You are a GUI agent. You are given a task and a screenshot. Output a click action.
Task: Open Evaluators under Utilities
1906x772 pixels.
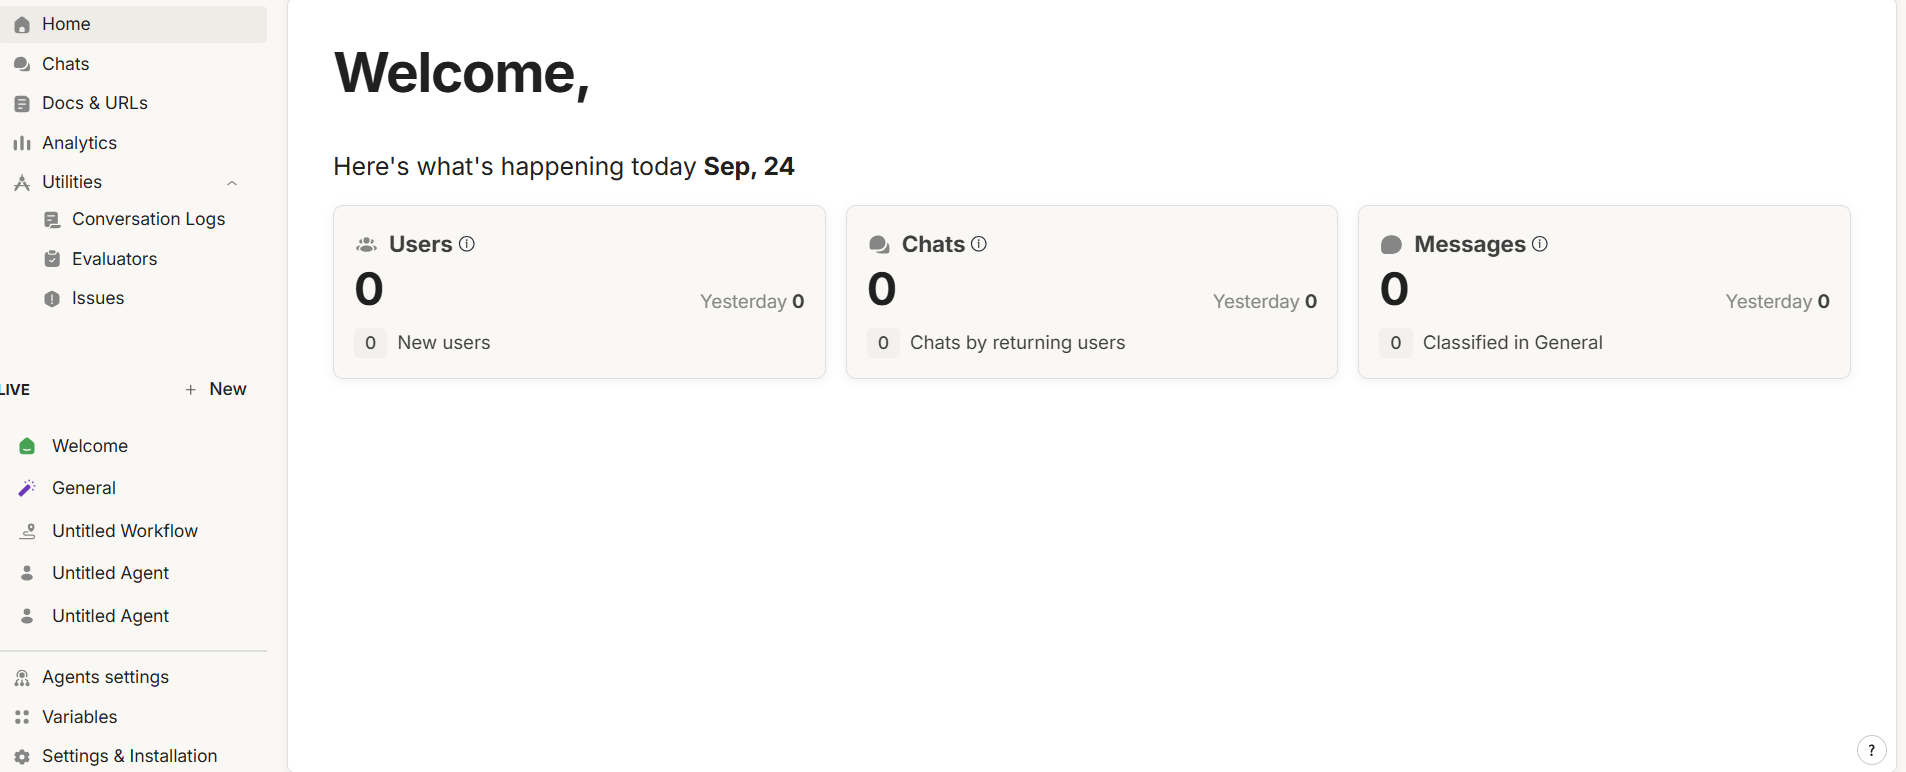coord(114,259)
